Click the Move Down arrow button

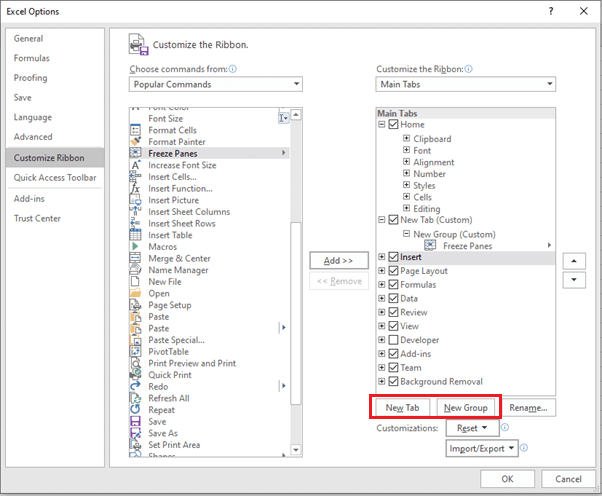pyautogui.click(x=574, y=280)
